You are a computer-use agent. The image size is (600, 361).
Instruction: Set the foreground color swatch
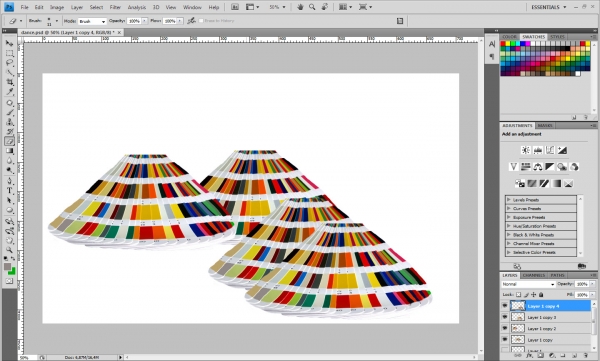[7, 267]
